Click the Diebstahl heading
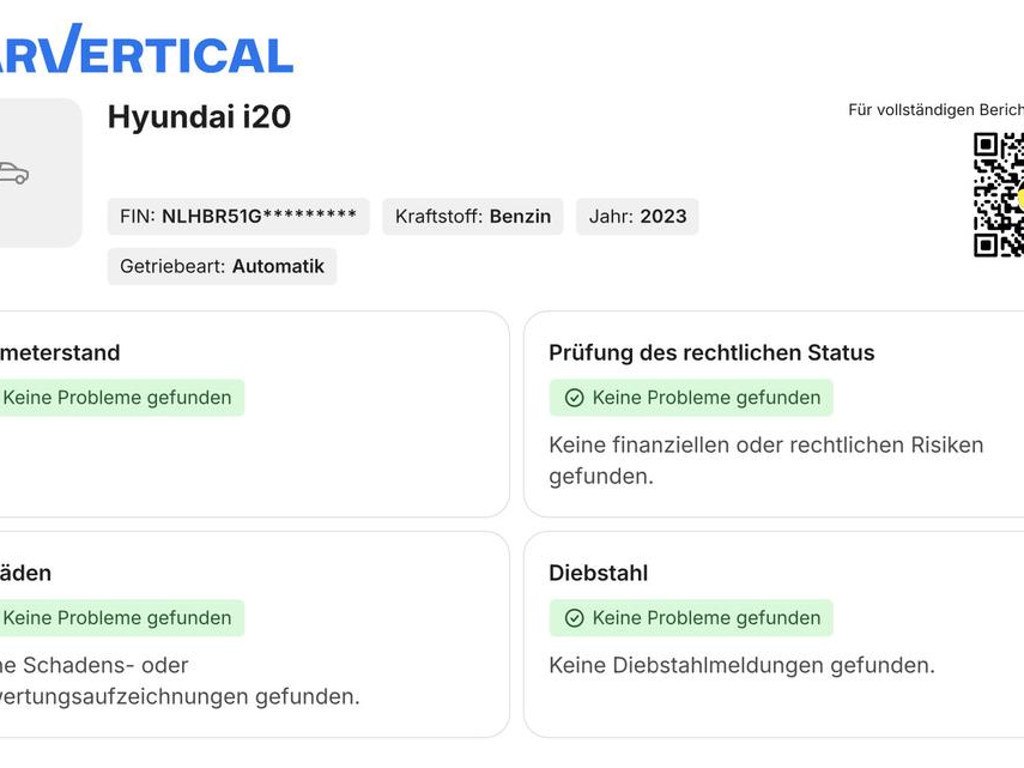Image resolution: width=1024 pixels, height=768 pixels. pyautogui.click(x=598, y=573)
